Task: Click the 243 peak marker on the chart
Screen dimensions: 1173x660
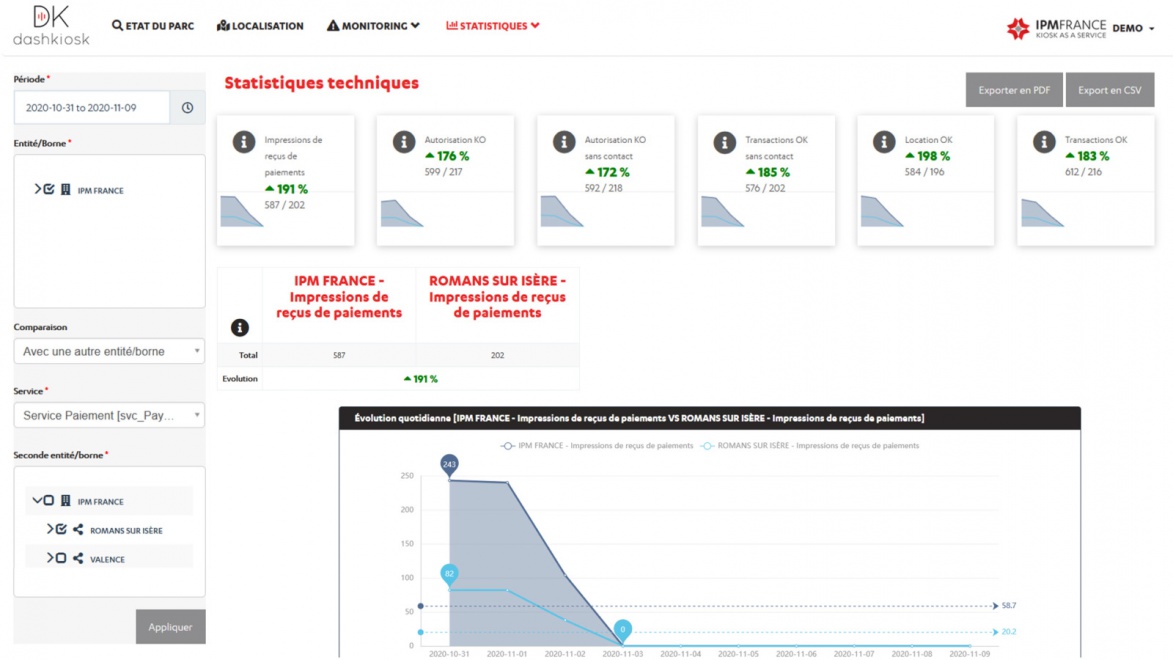Action: pos(449,465)
